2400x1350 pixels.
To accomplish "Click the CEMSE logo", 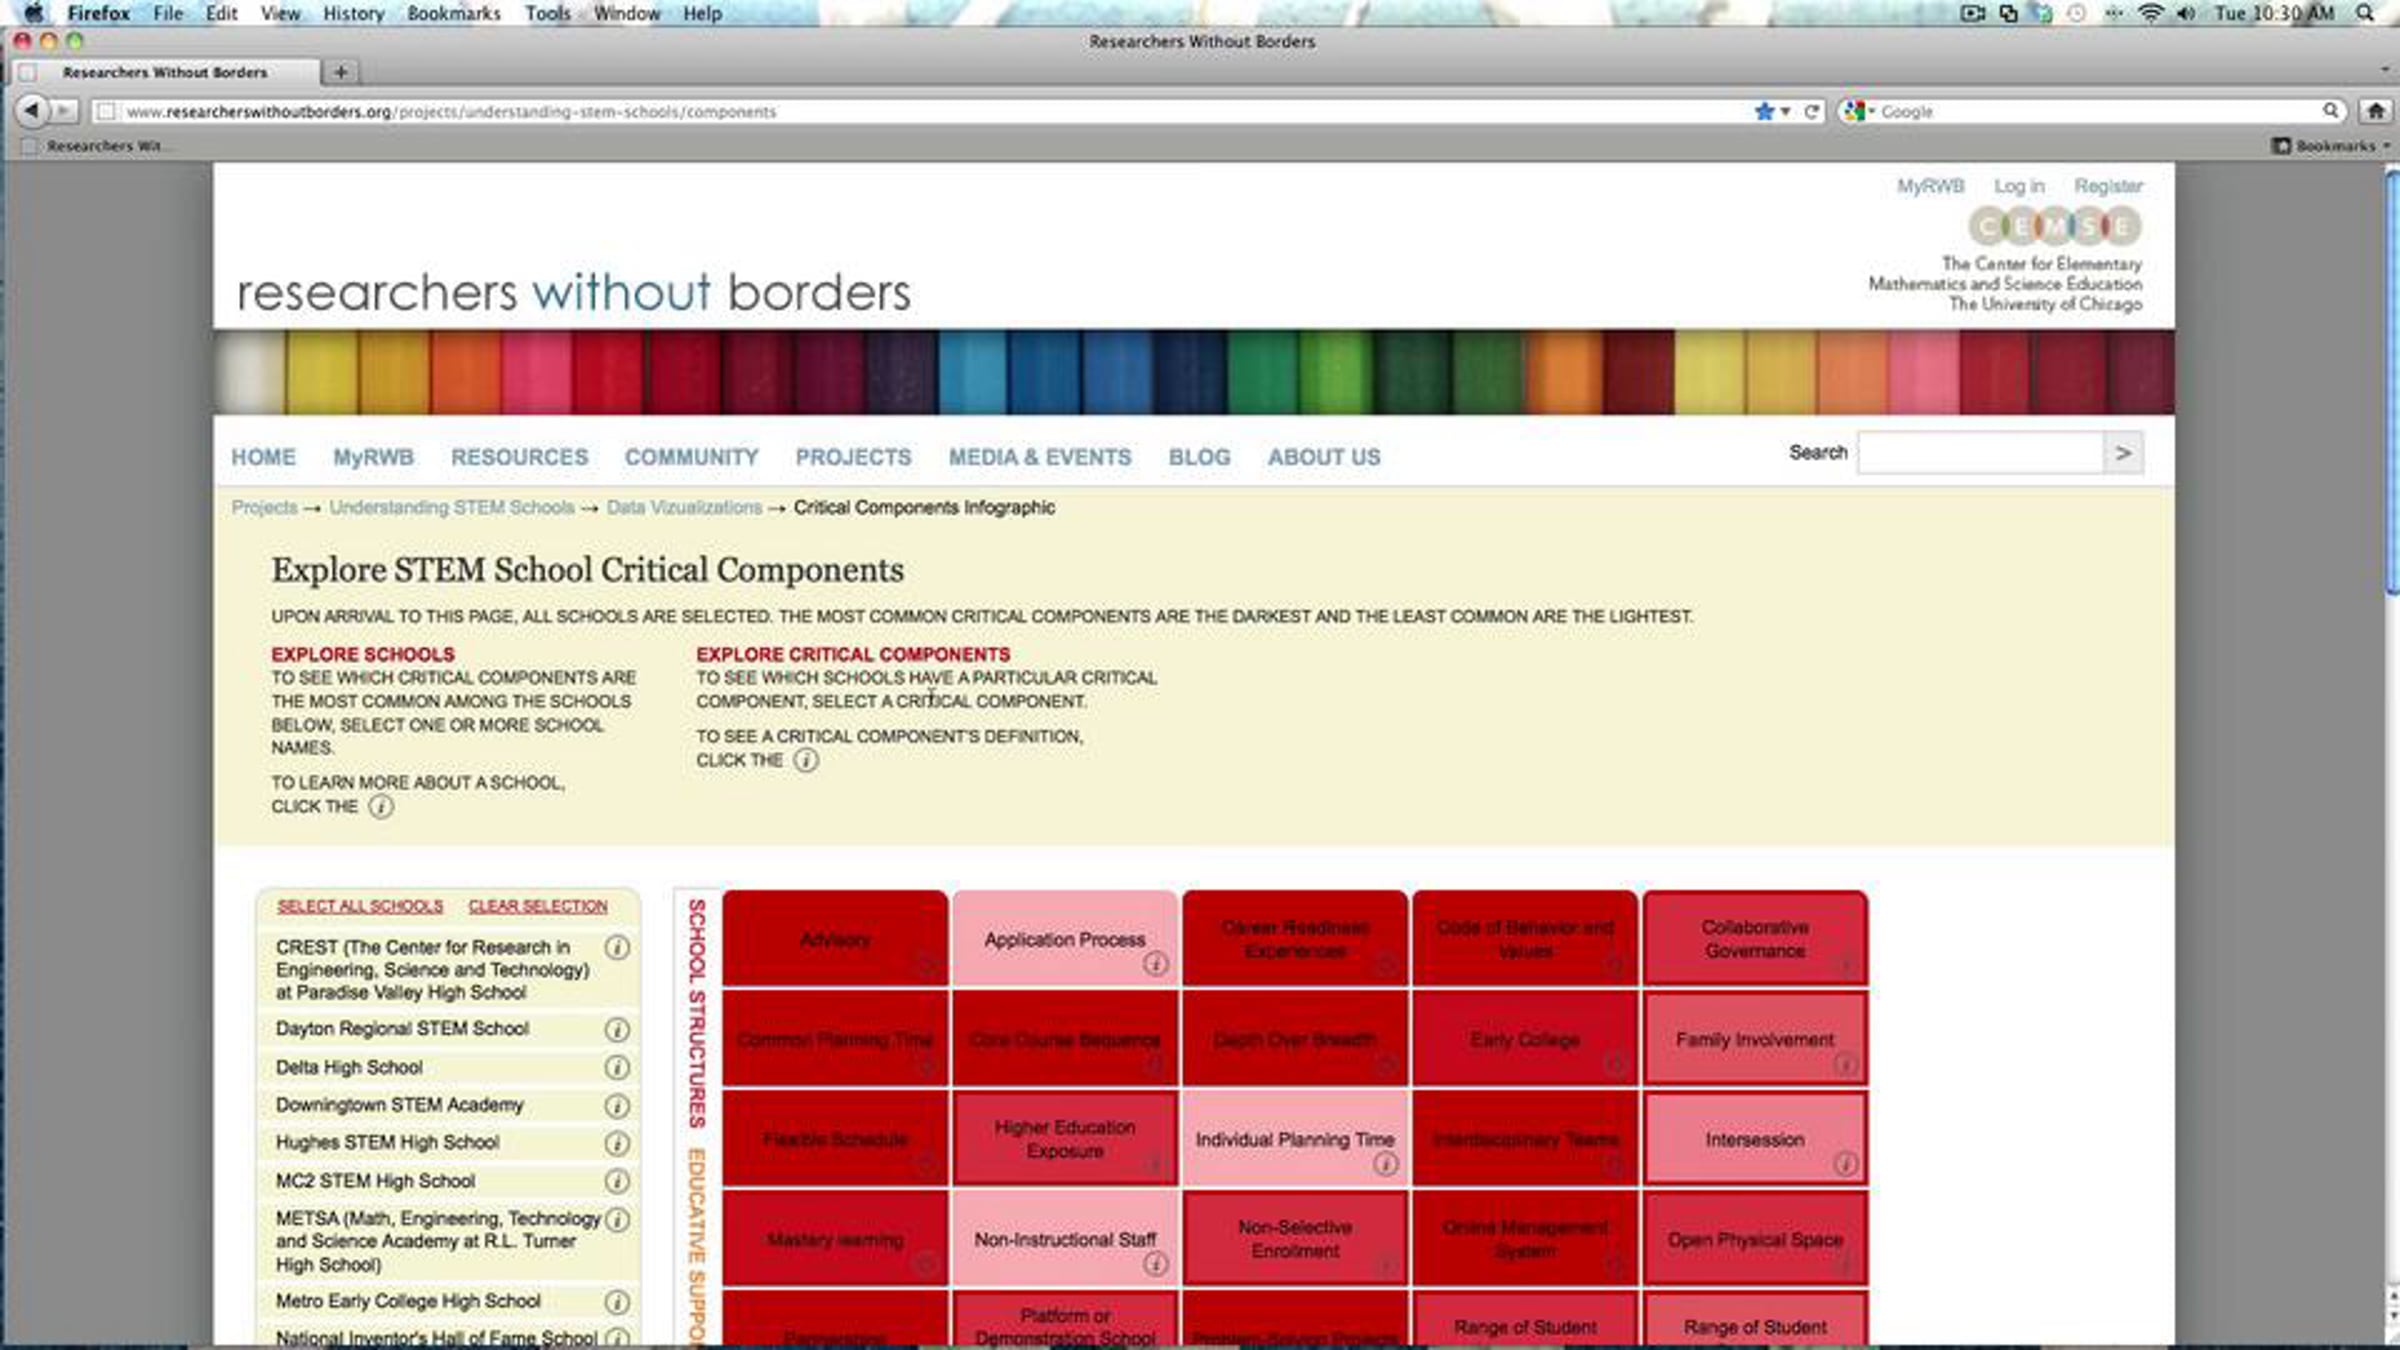I will click(2054, 226).
